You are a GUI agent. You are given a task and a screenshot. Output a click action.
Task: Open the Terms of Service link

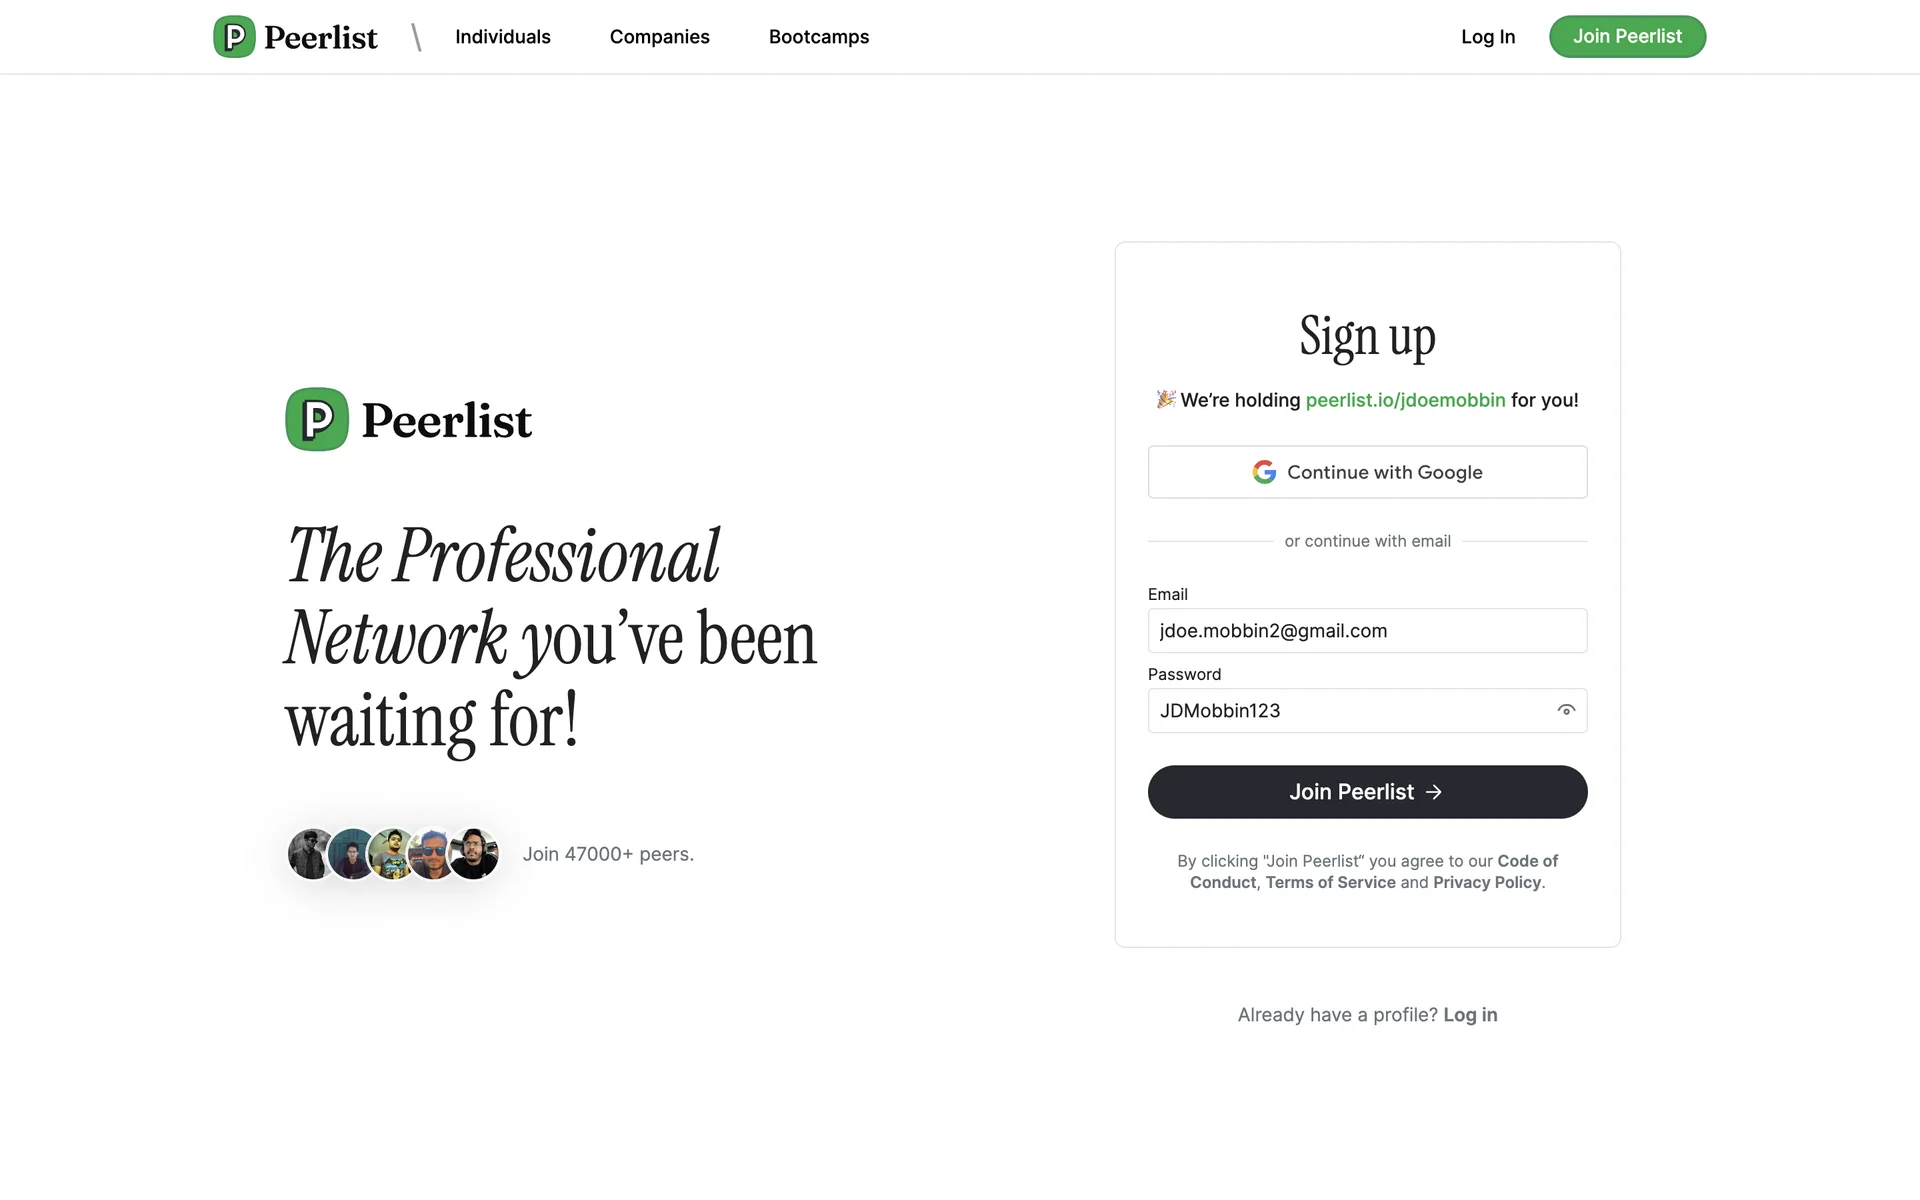[x=1330, y=882]
